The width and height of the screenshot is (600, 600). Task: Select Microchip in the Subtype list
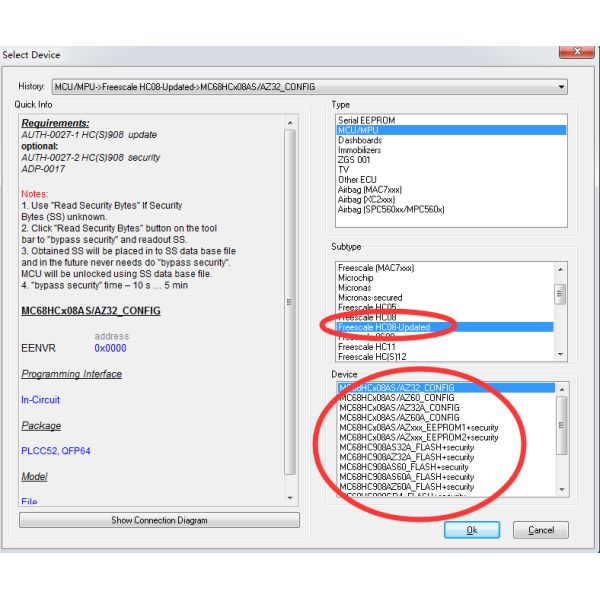click(x=358, y=277)
